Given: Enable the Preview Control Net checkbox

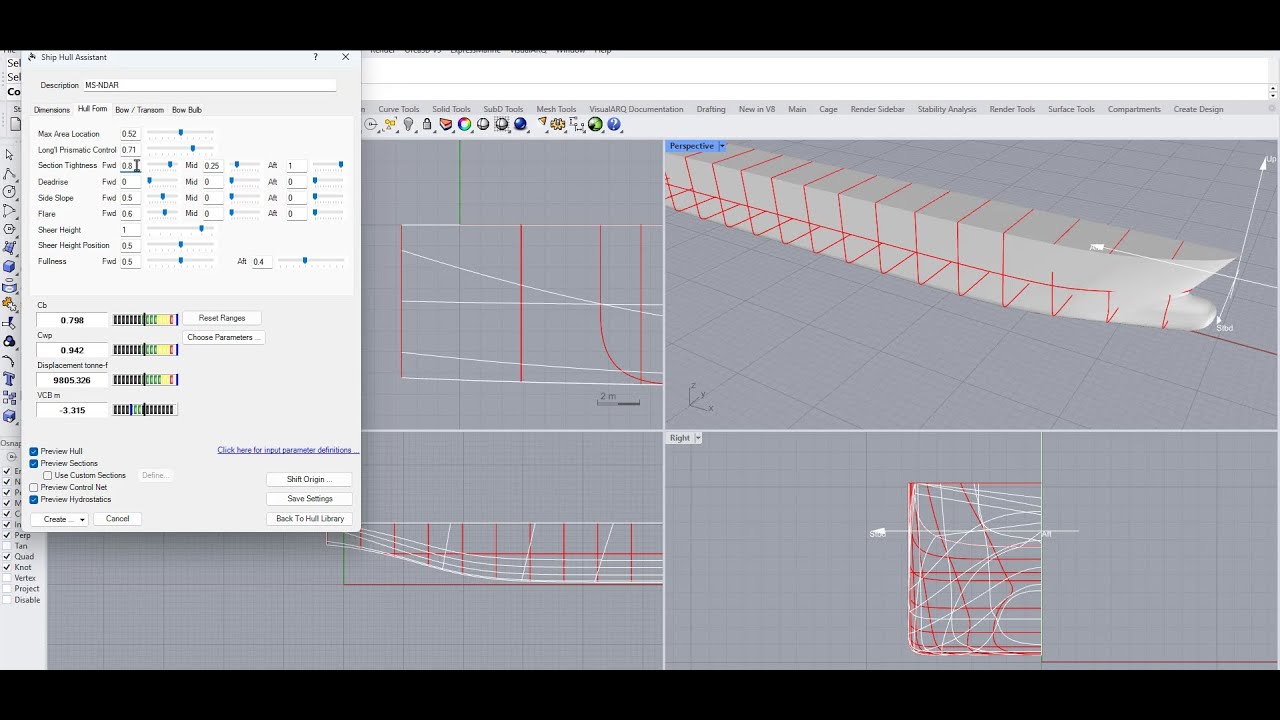Looking at the screenshot, I should pyautogui.click(x=34, y=488).
